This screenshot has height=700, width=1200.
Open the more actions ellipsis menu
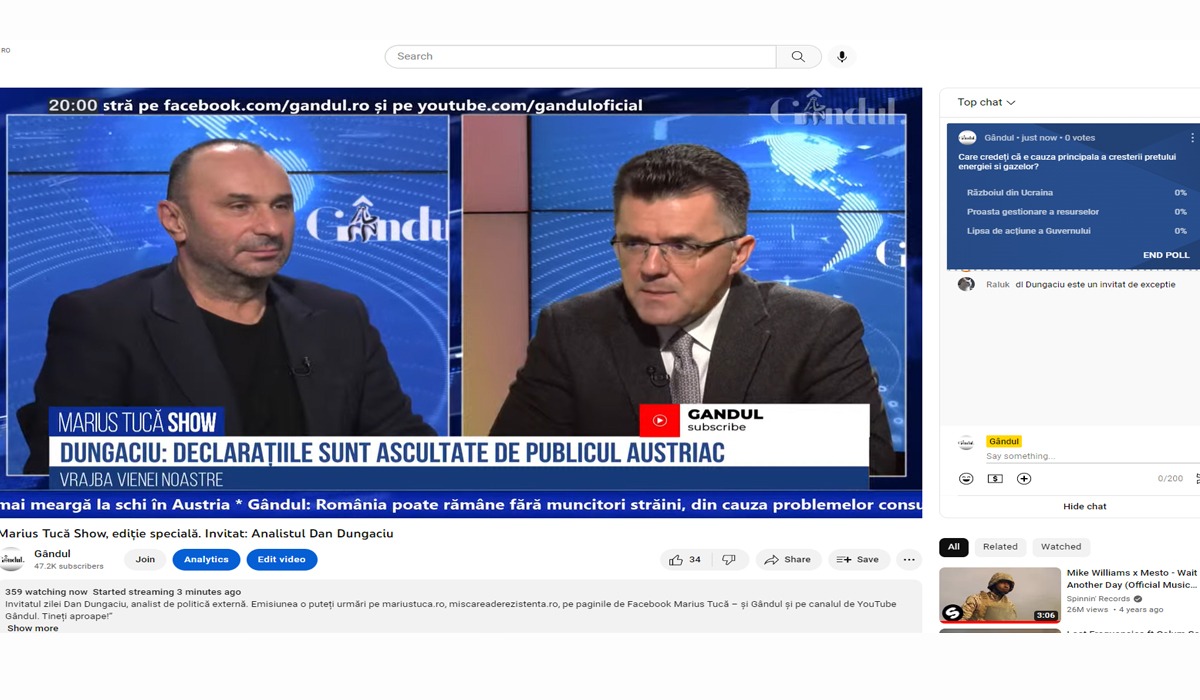point(908,560)
